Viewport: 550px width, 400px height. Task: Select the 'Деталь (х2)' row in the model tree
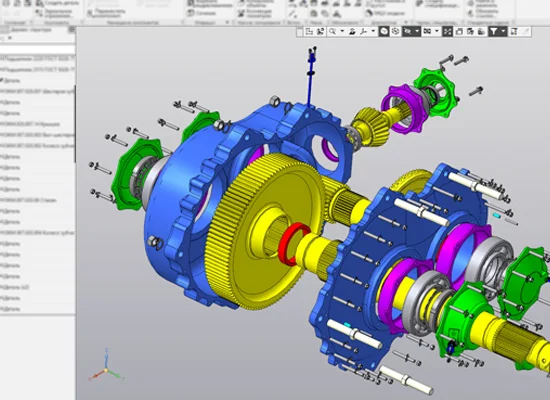(38, 287)
